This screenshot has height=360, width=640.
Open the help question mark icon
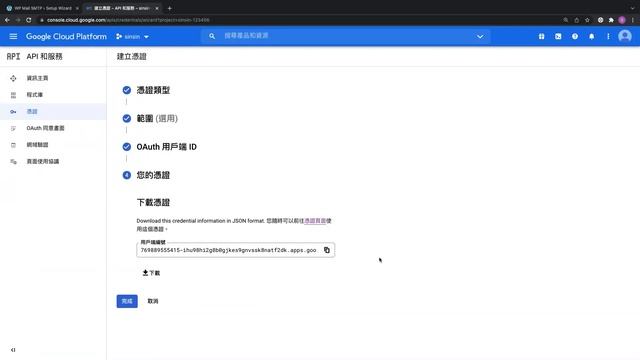pos(575,36)
